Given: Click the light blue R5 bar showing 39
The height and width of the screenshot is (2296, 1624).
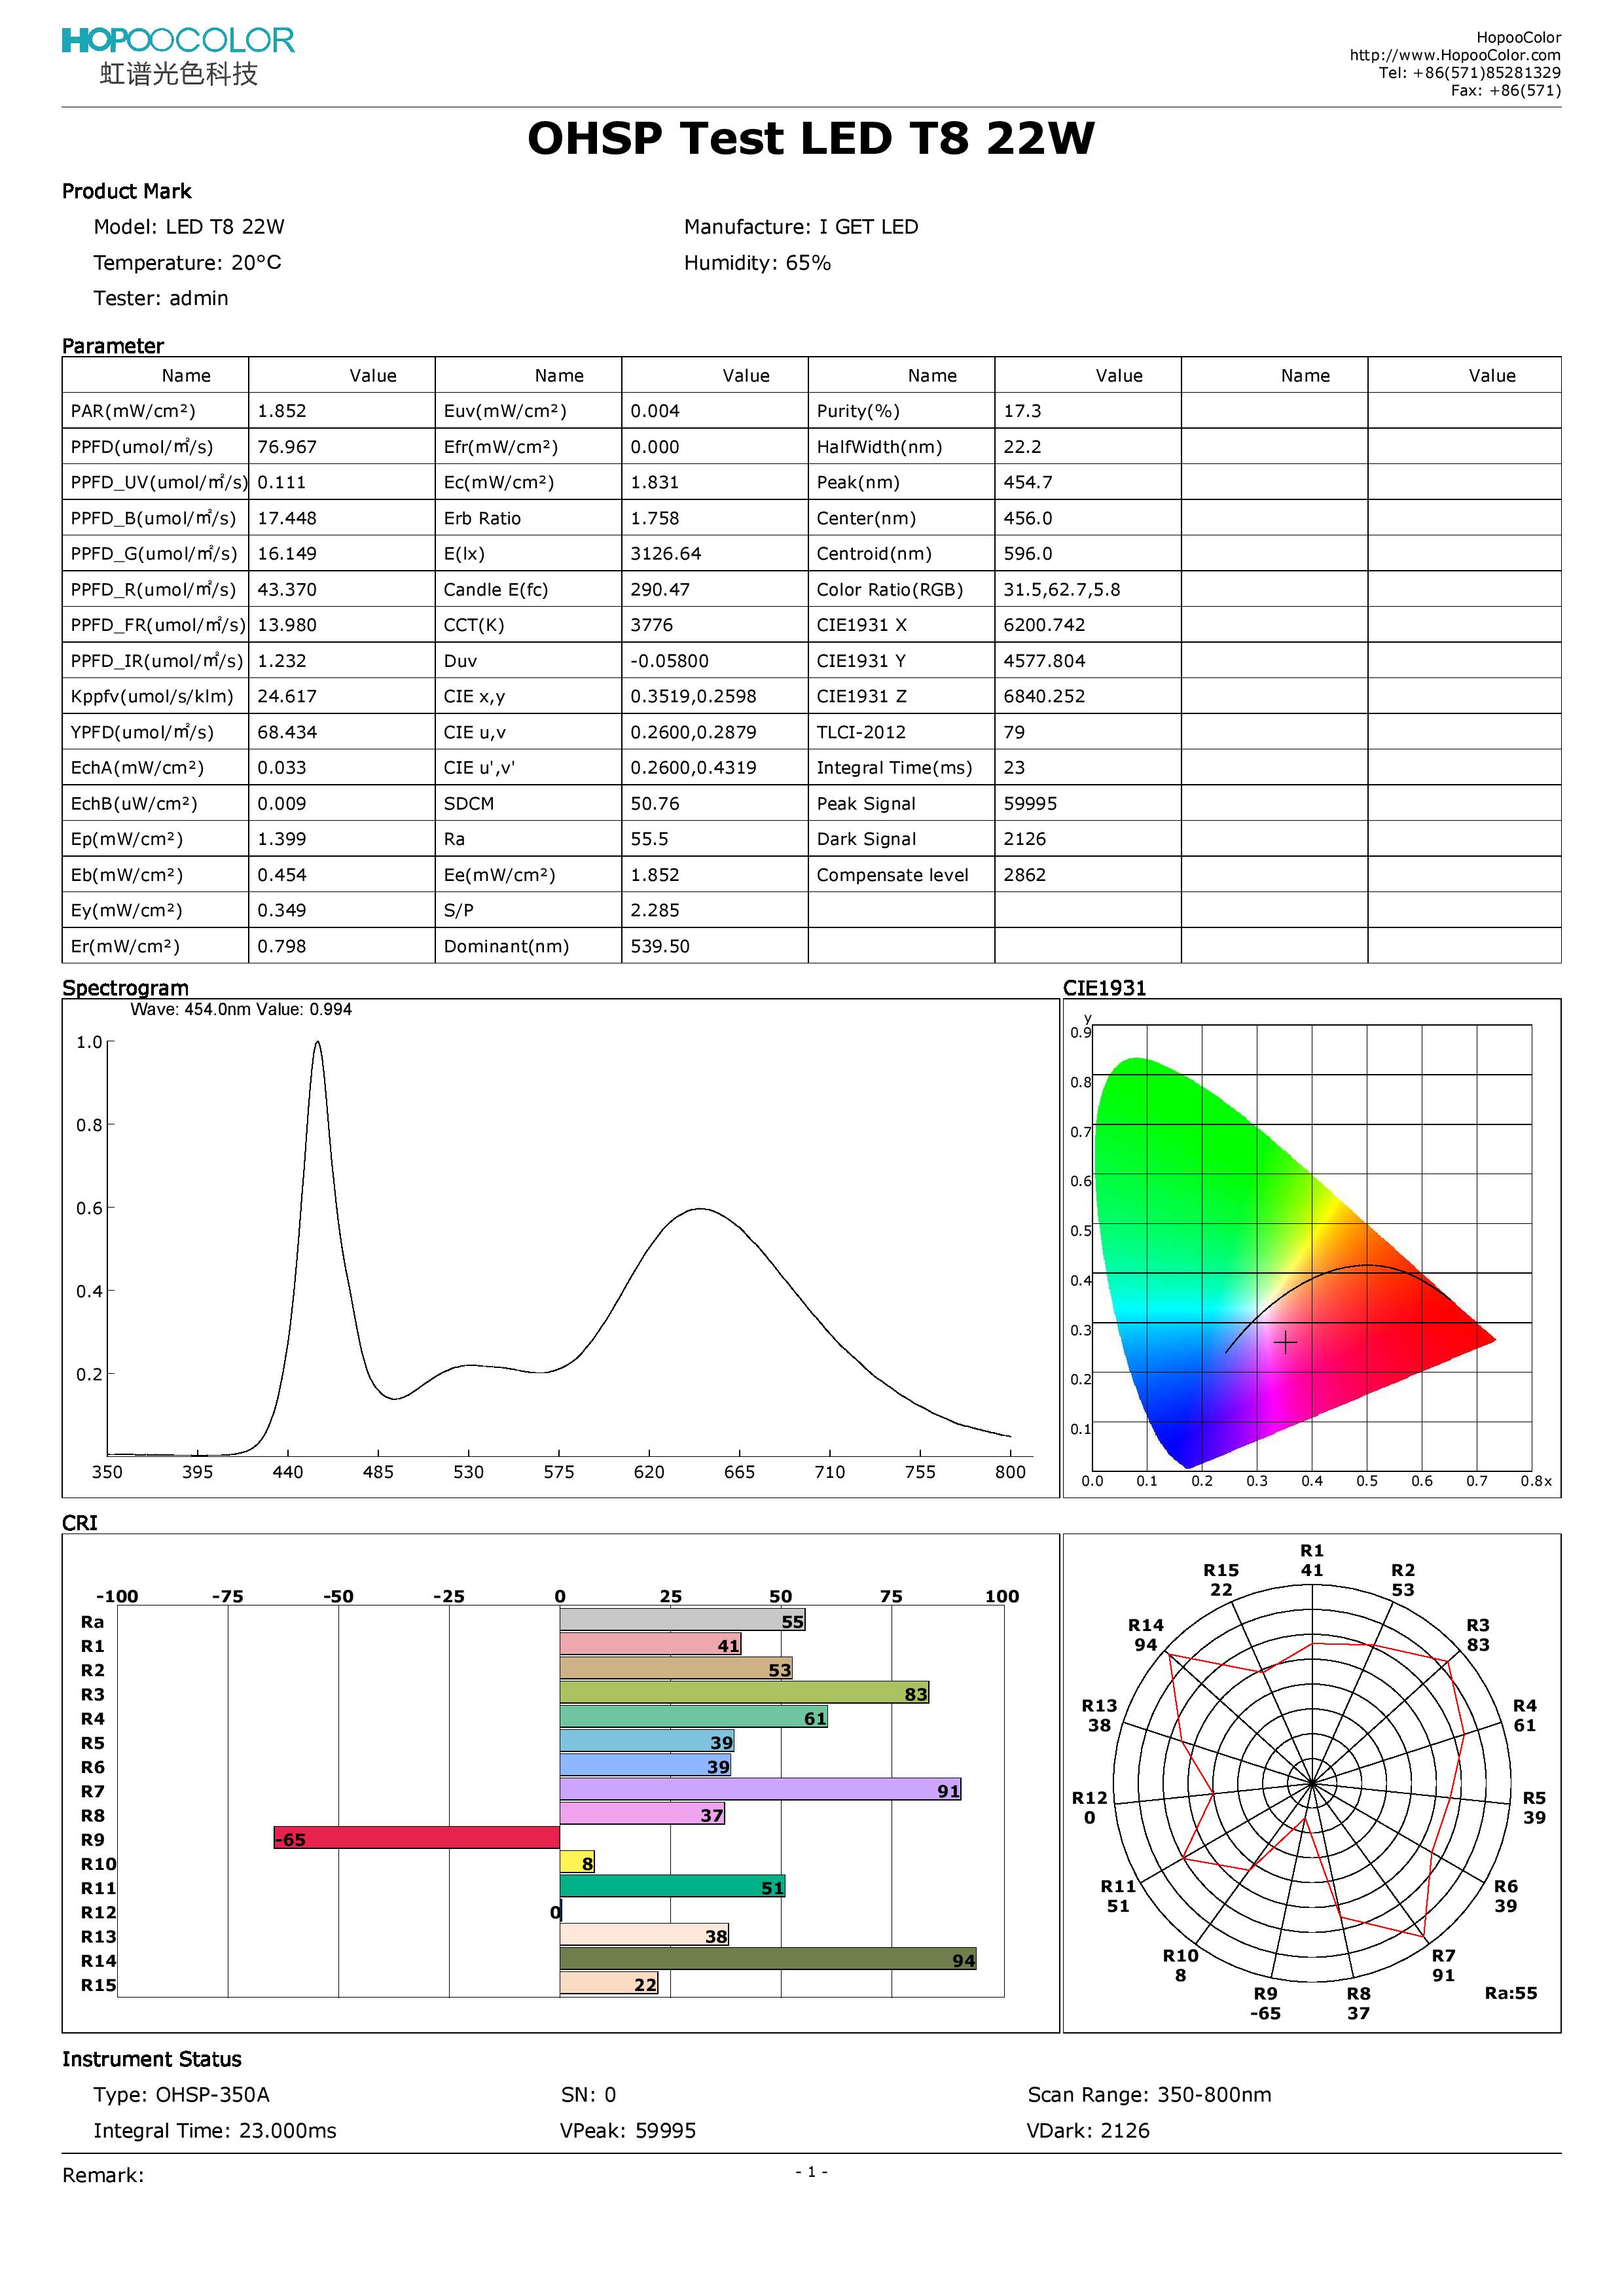Looking at the screenshot, I should (x=647, y=1741).
